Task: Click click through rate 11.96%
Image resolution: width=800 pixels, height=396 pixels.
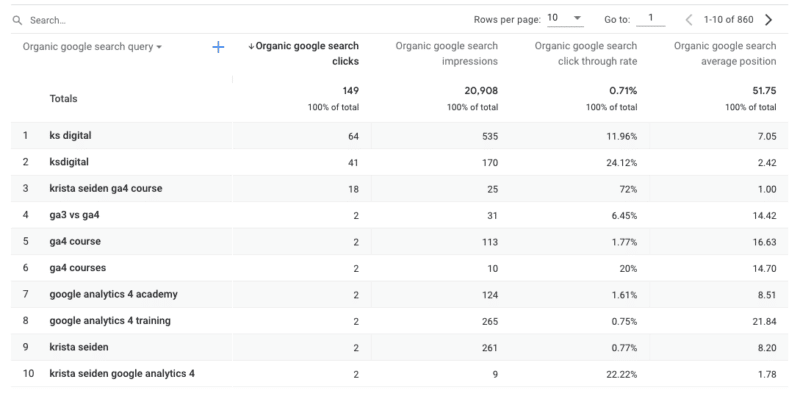Action: tap(621, 136)
